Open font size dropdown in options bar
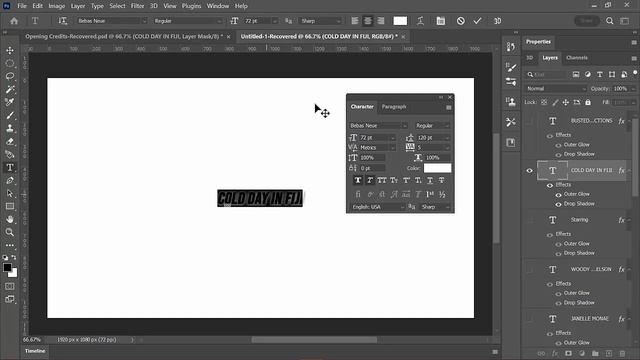640x360 pixels. click(x=274, y=21)
